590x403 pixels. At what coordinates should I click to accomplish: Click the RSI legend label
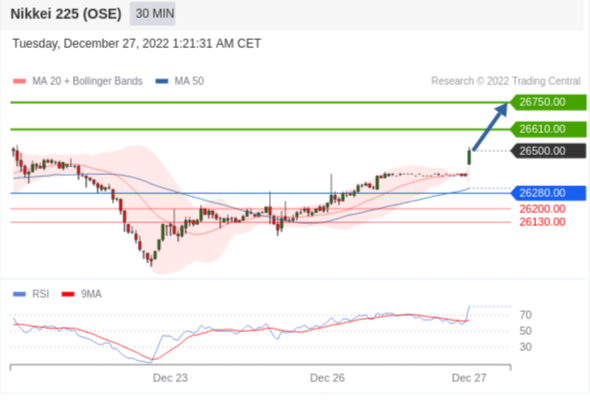41,294
